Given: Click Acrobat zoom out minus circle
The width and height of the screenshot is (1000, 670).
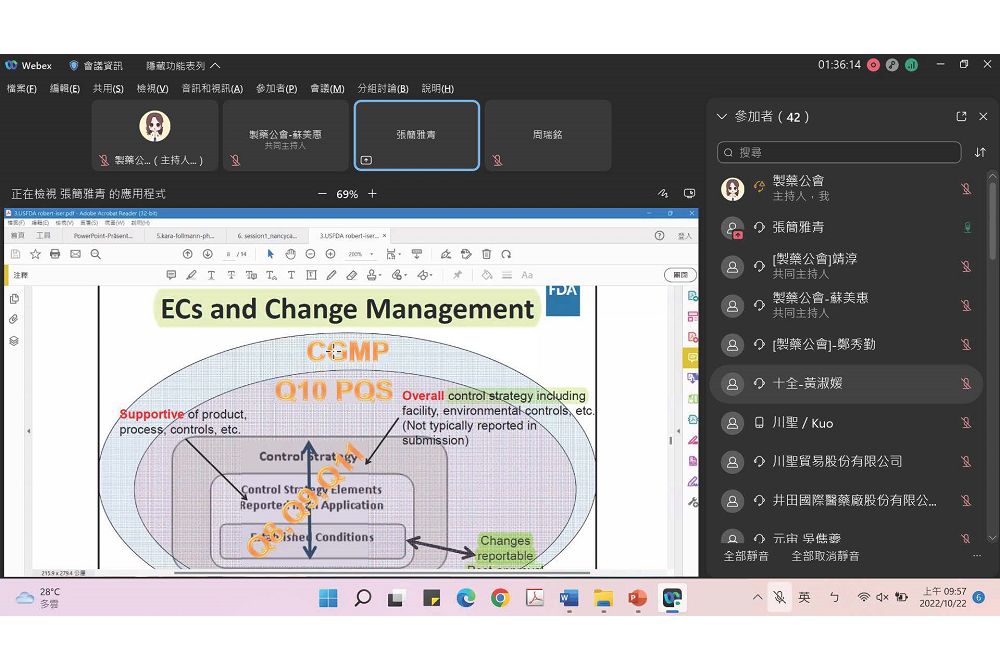Looking at the screenshot, I should [x=311, y=254].
